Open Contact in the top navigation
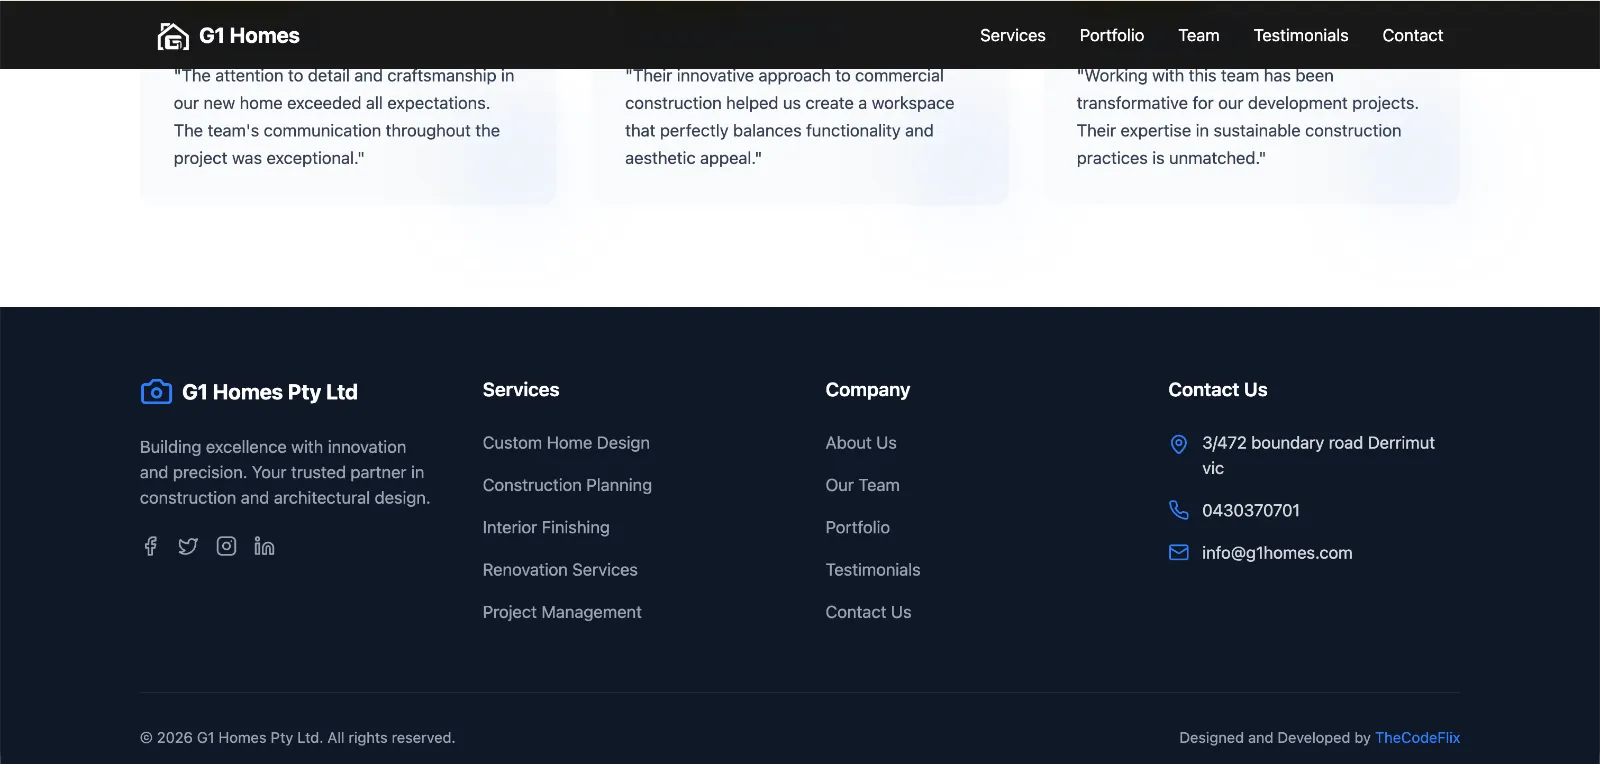This screenshot has width=1600, height=764. click(1412, 36)
